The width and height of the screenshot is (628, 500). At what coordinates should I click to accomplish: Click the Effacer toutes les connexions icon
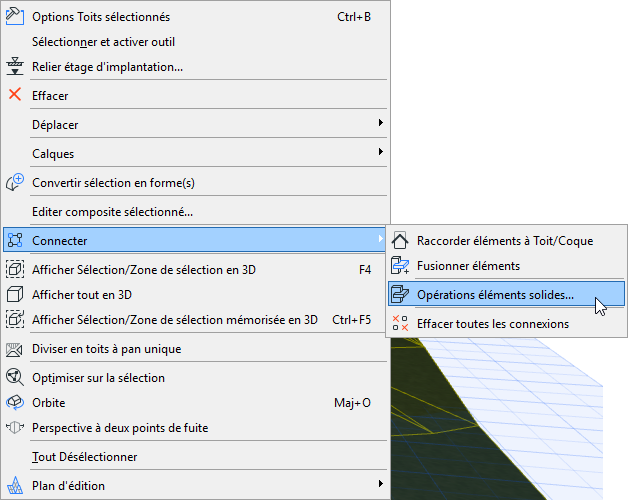tap(400, 323)
